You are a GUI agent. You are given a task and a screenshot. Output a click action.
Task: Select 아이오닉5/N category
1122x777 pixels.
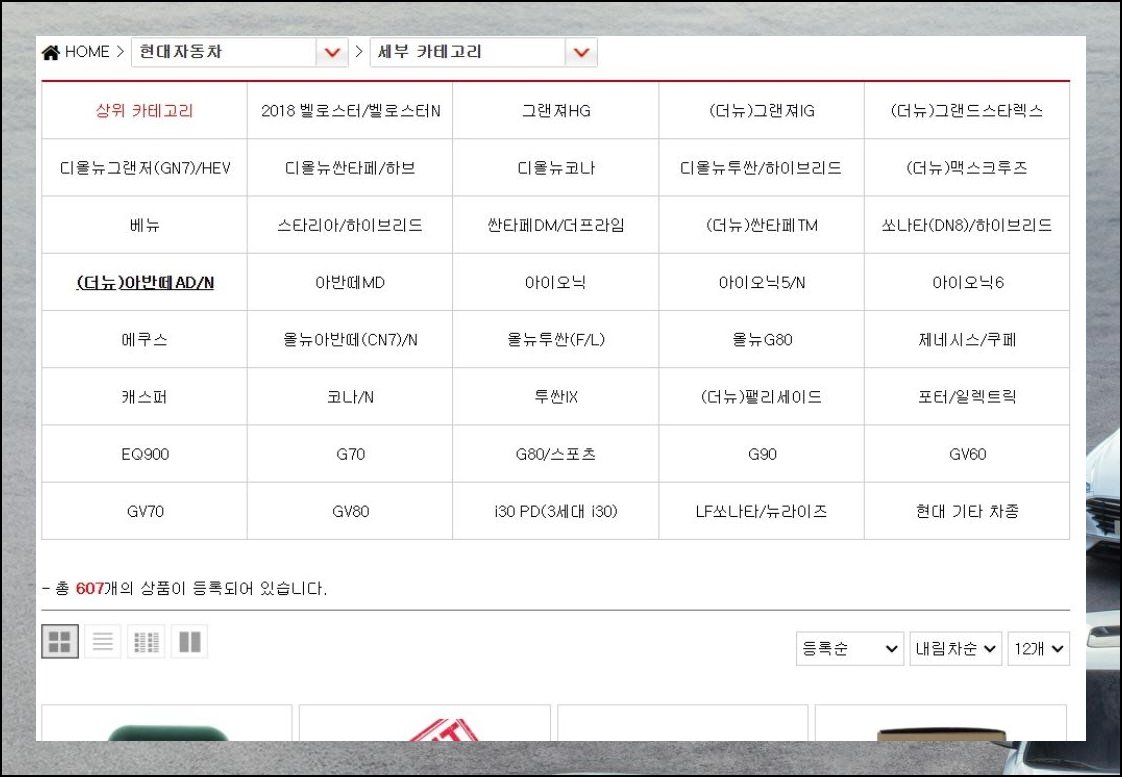click(x=761, y=283)
